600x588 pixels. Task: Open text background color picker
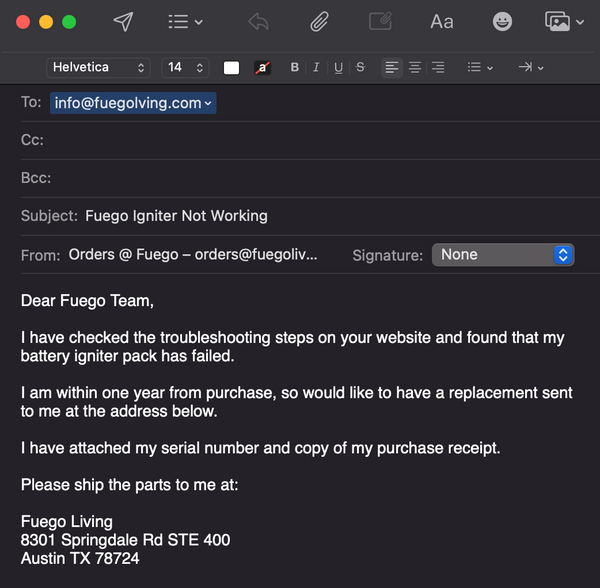(x=262, y=68)
